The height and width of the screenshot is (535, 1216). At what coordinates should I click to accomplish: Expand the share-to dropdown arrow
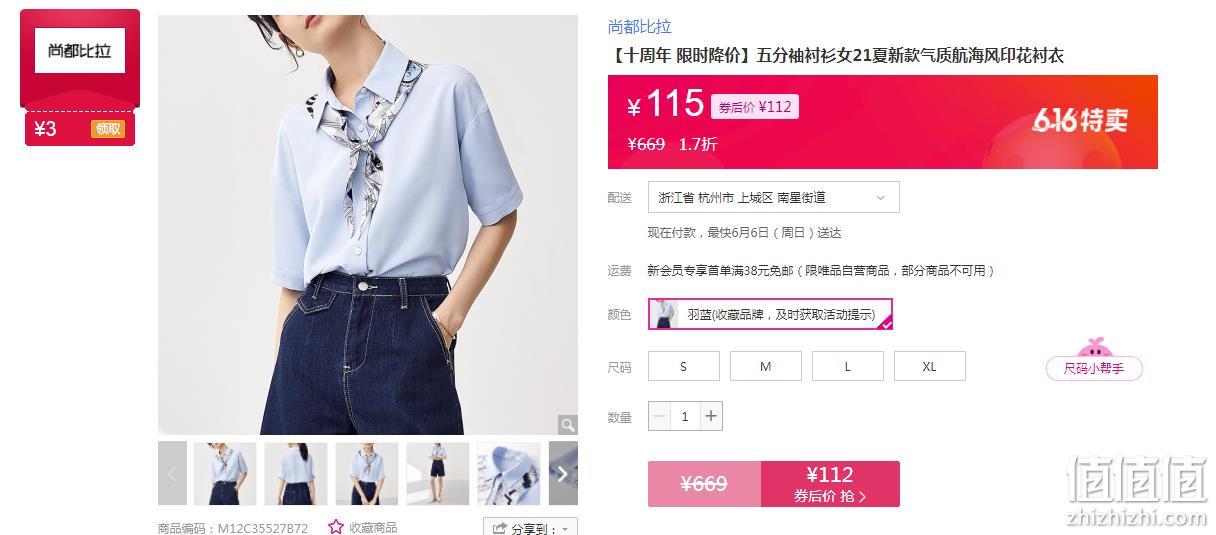(x=565, y=529)
